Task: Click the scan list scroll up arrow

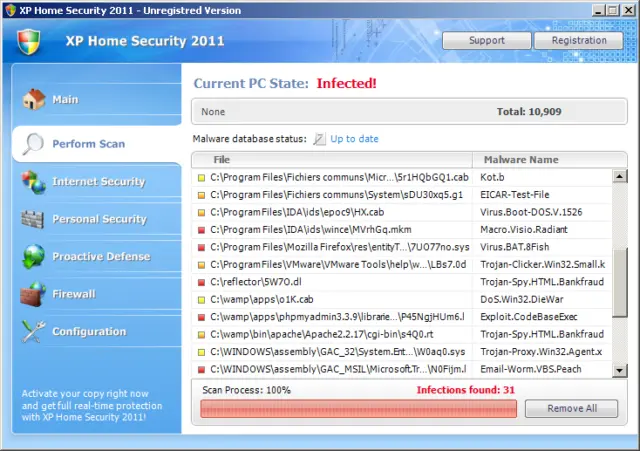Action: 620,176
